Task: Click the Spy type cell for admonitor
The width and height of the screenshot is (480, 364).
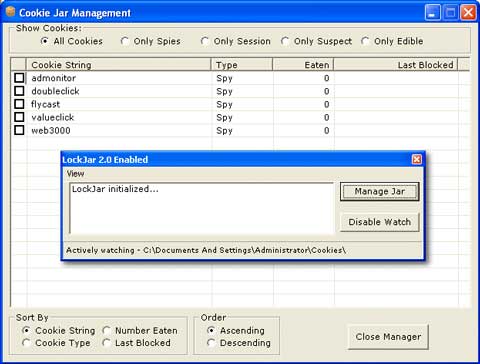Action: point(224,78)
